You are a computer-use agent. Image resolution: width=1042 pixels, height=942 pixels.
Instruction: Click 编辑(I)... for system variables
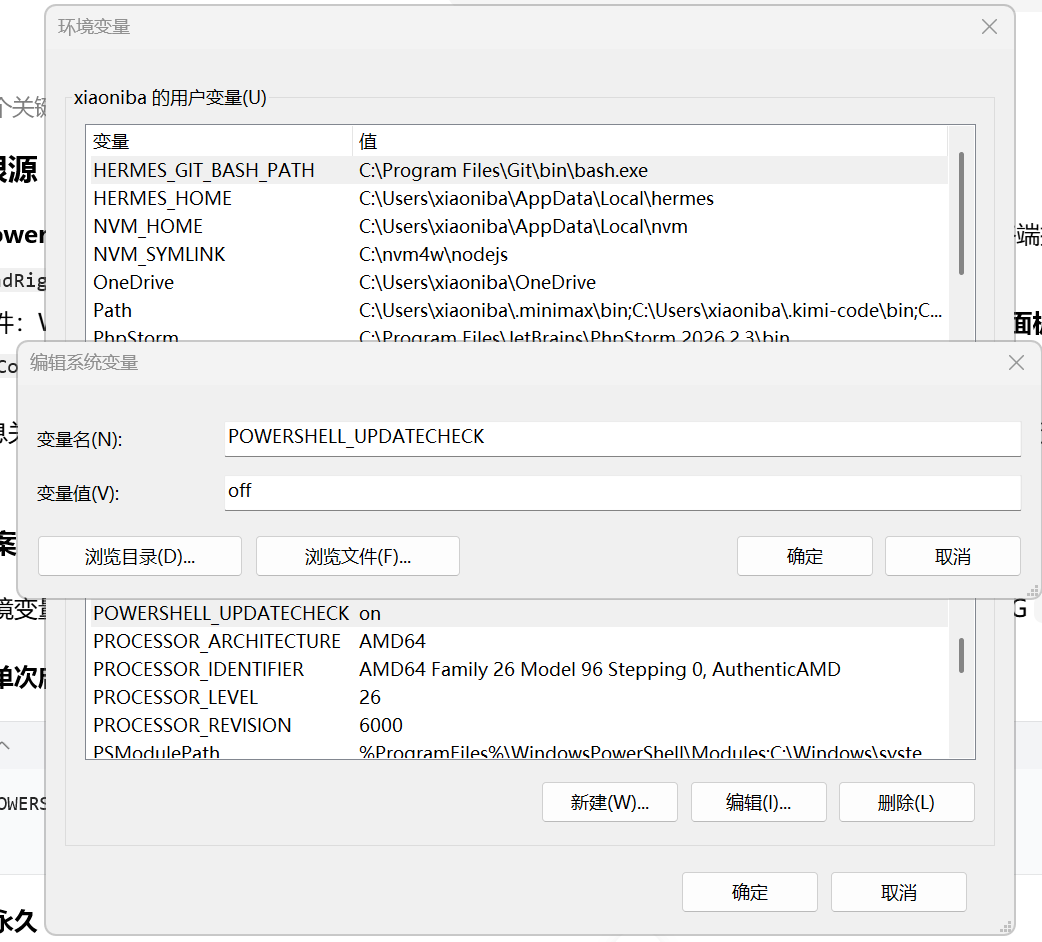[x=758, y=802]
